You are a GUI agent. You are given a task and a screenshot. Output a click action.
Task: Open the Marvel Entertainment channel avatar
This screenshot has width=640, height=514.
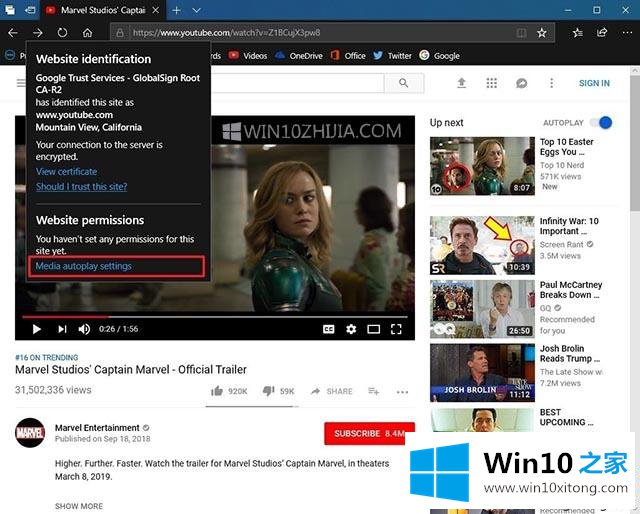30,433
